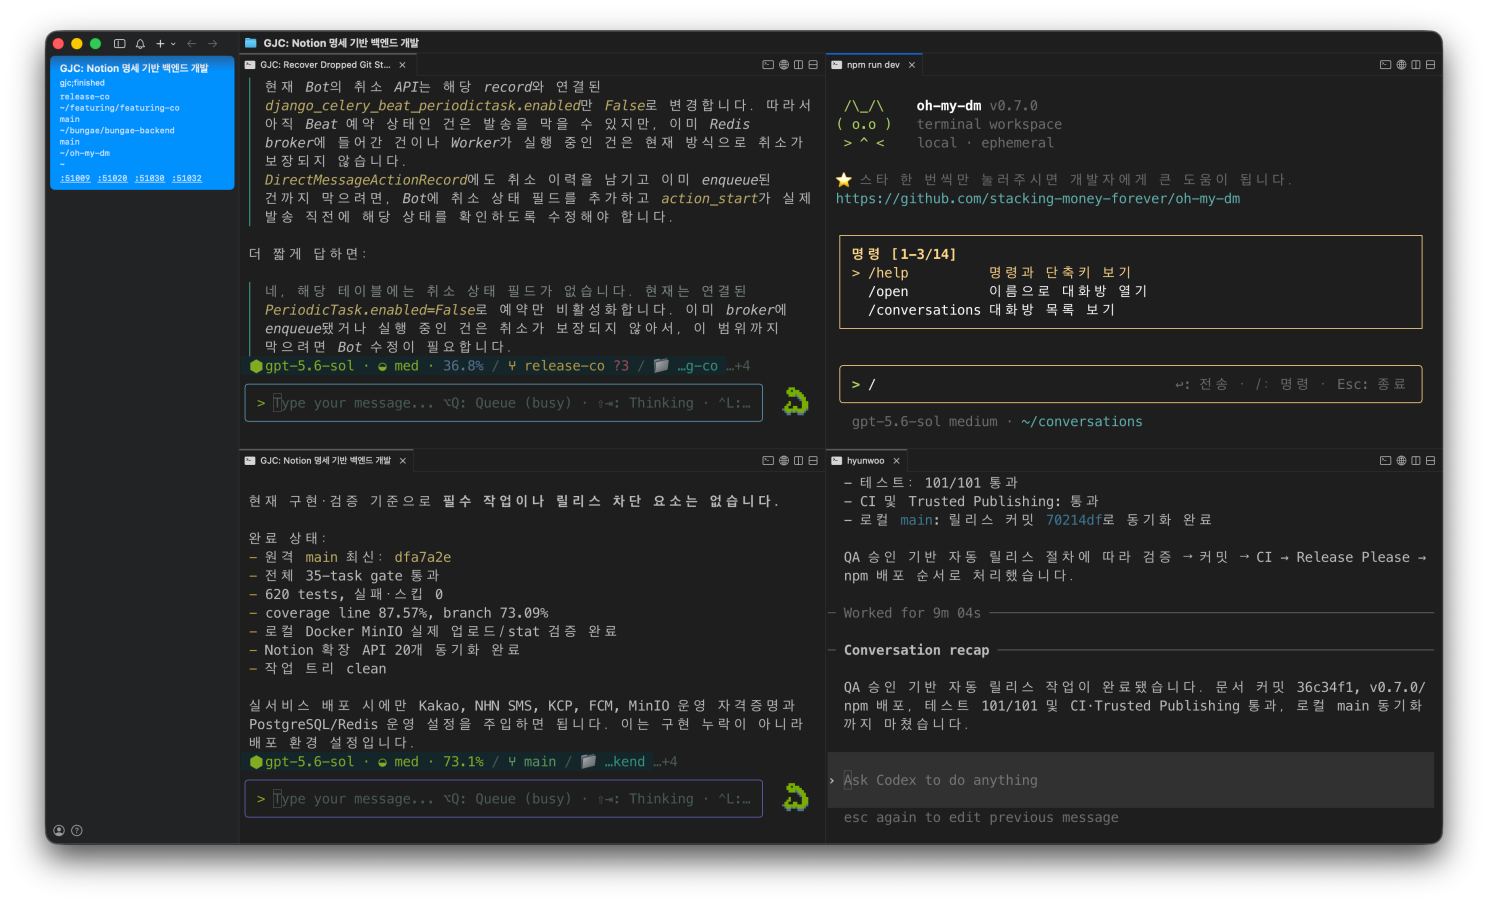Split Recover Dropped Git pane right

point(798,65)
